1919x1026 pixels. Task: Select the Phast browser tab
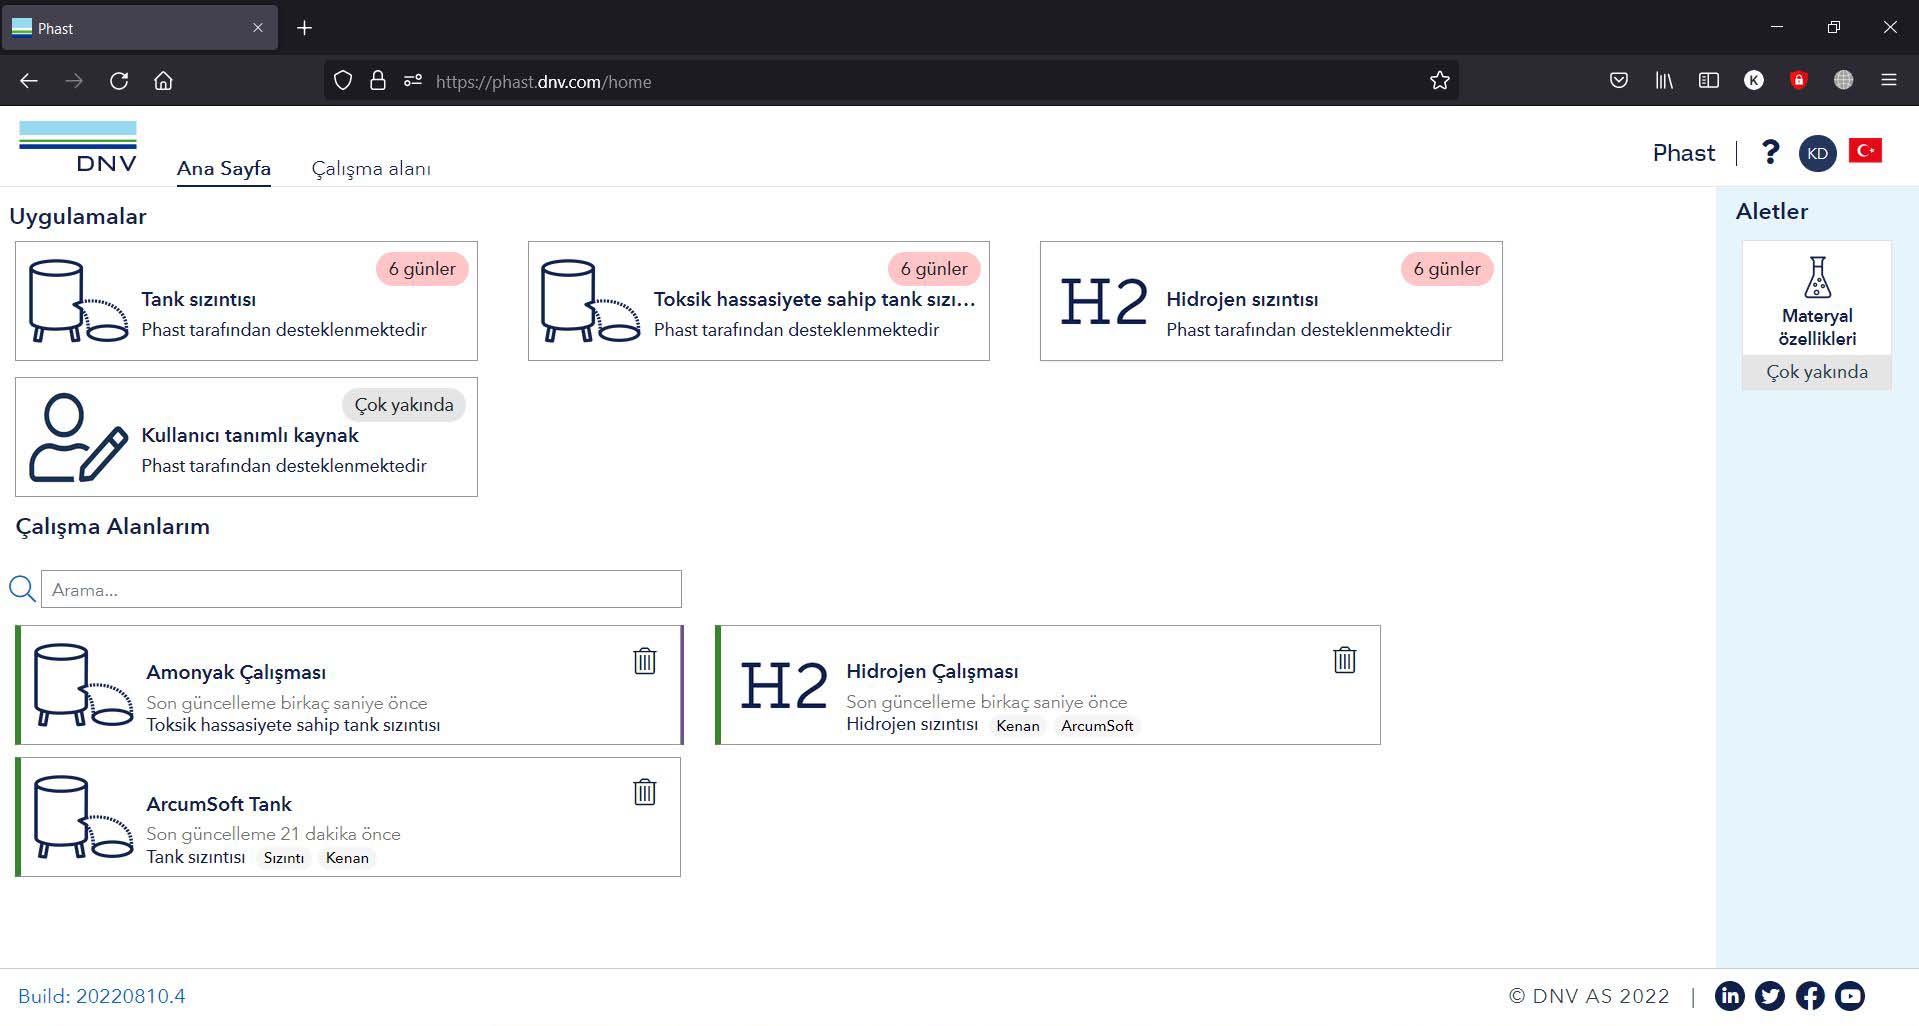pos(140,27)
